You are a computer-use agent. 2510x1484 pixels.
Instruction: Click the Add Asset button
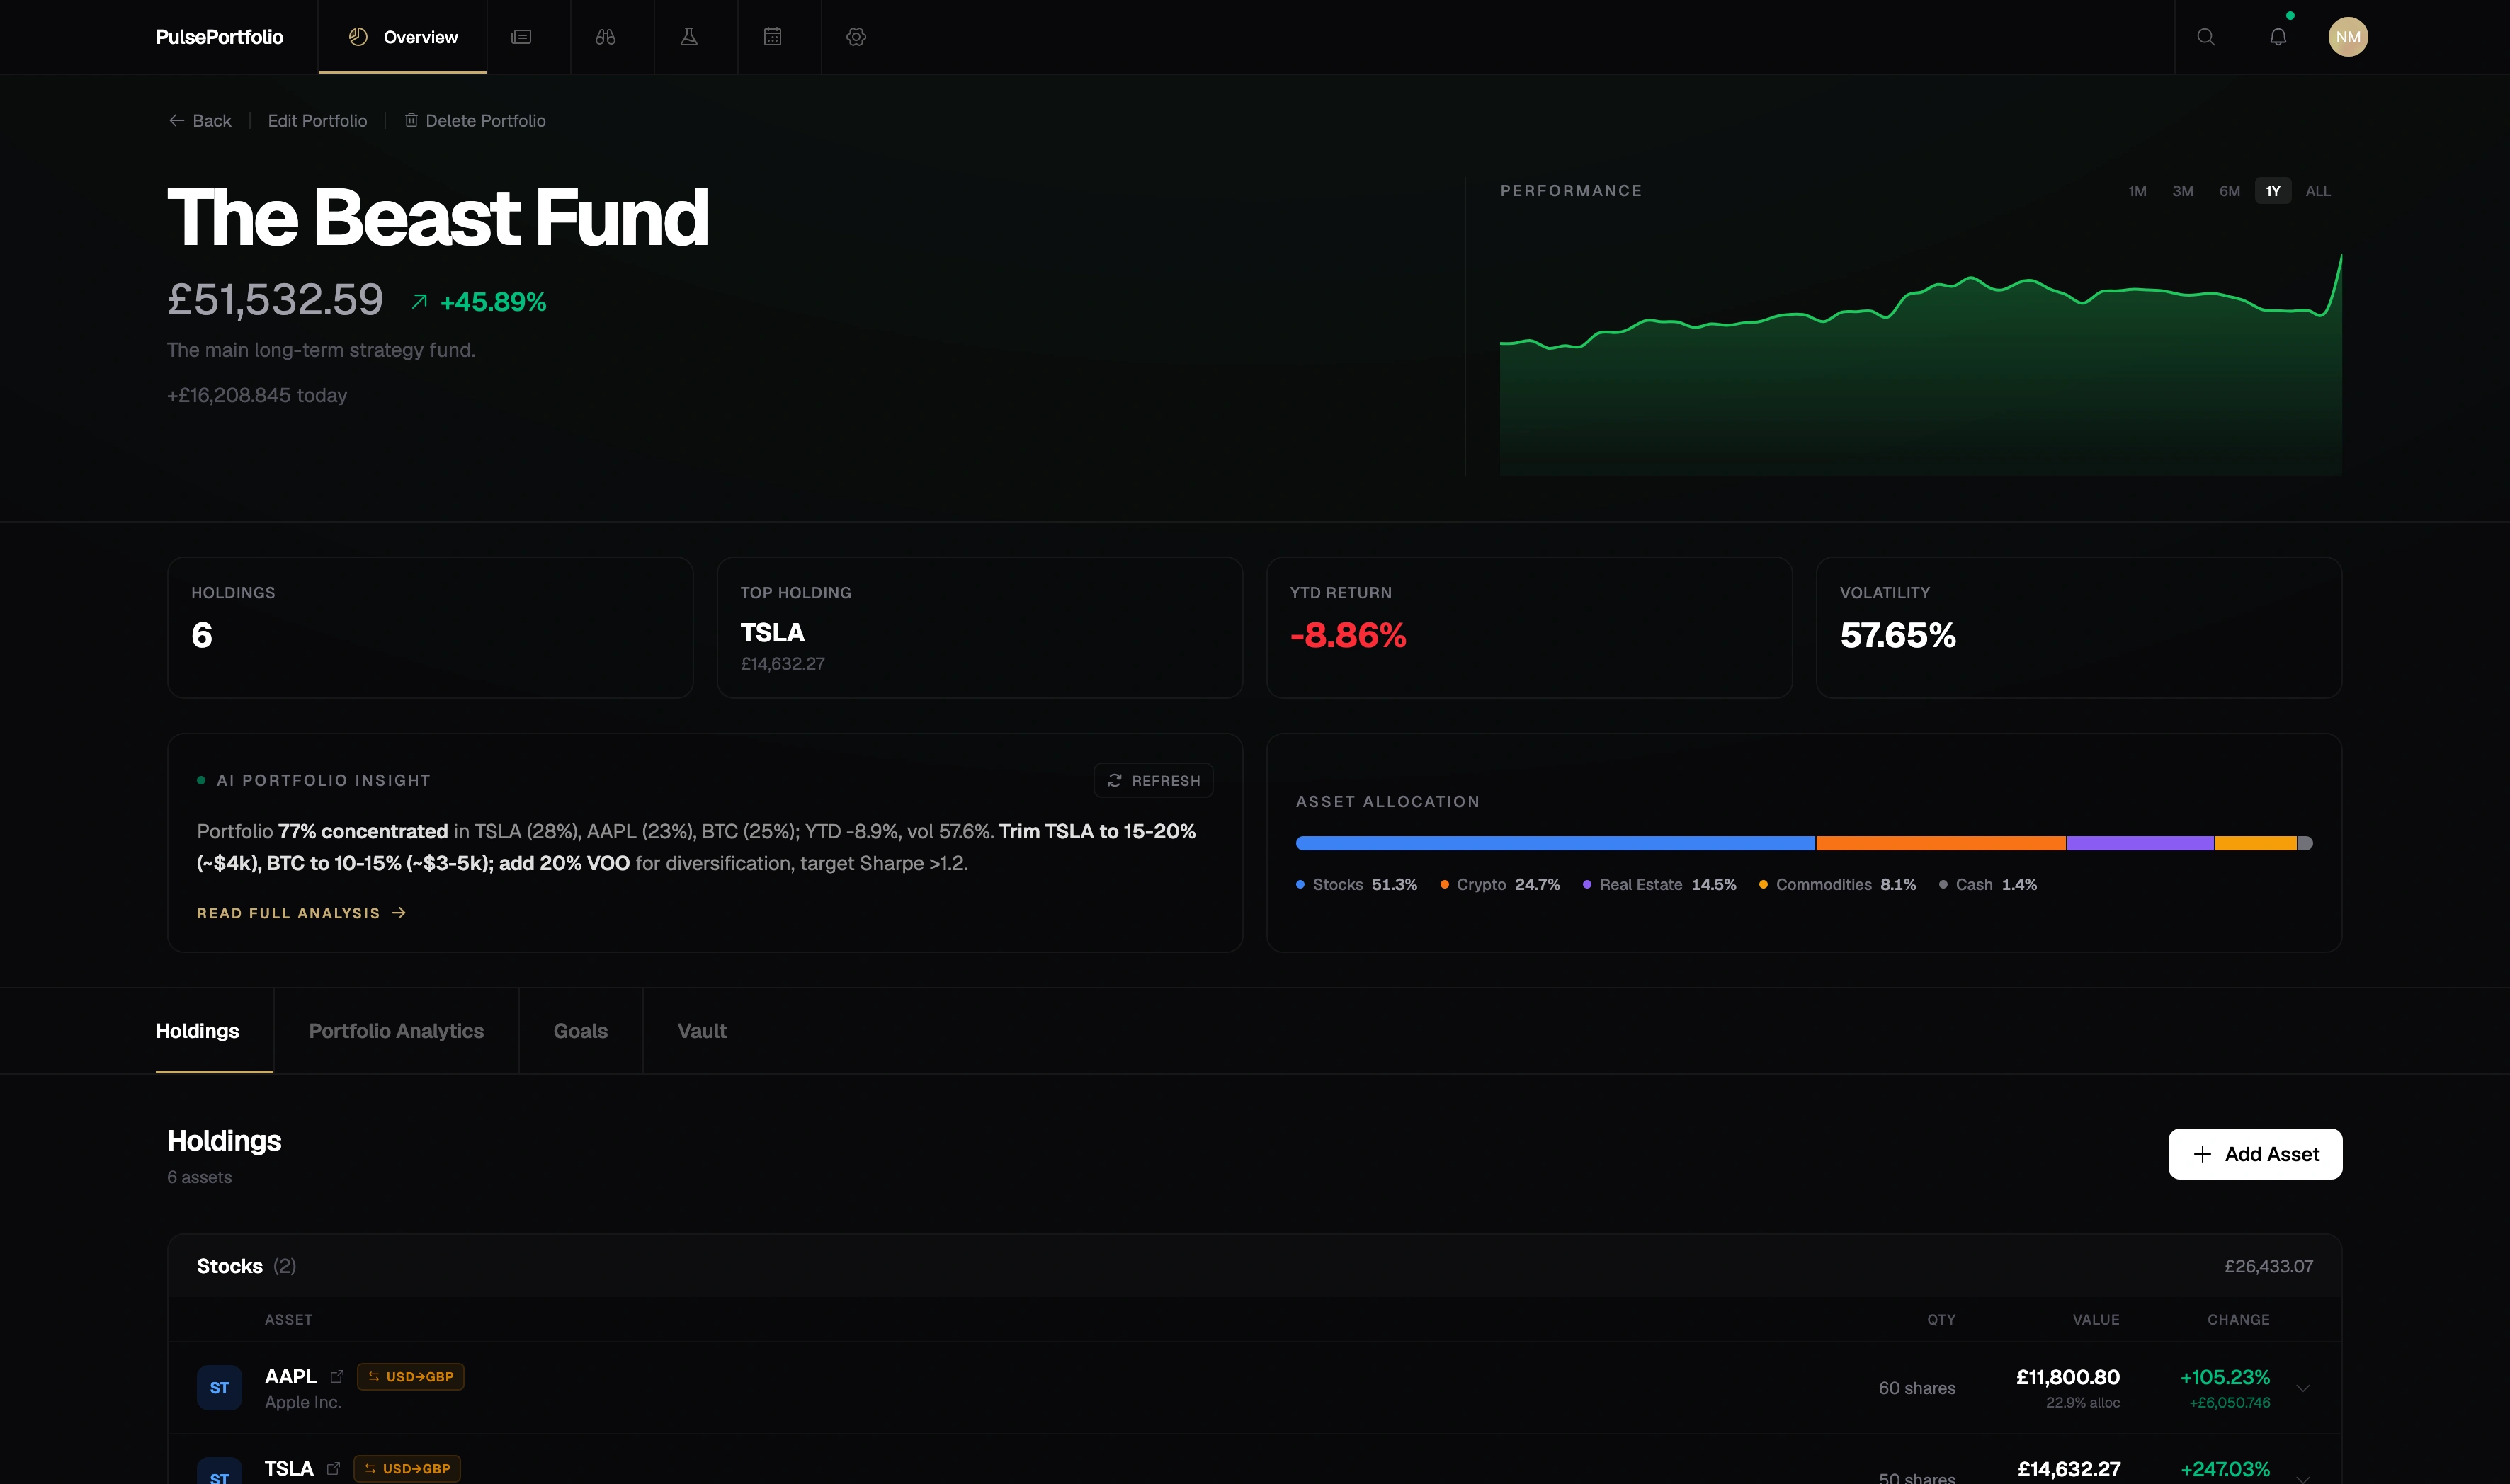2255,1153
